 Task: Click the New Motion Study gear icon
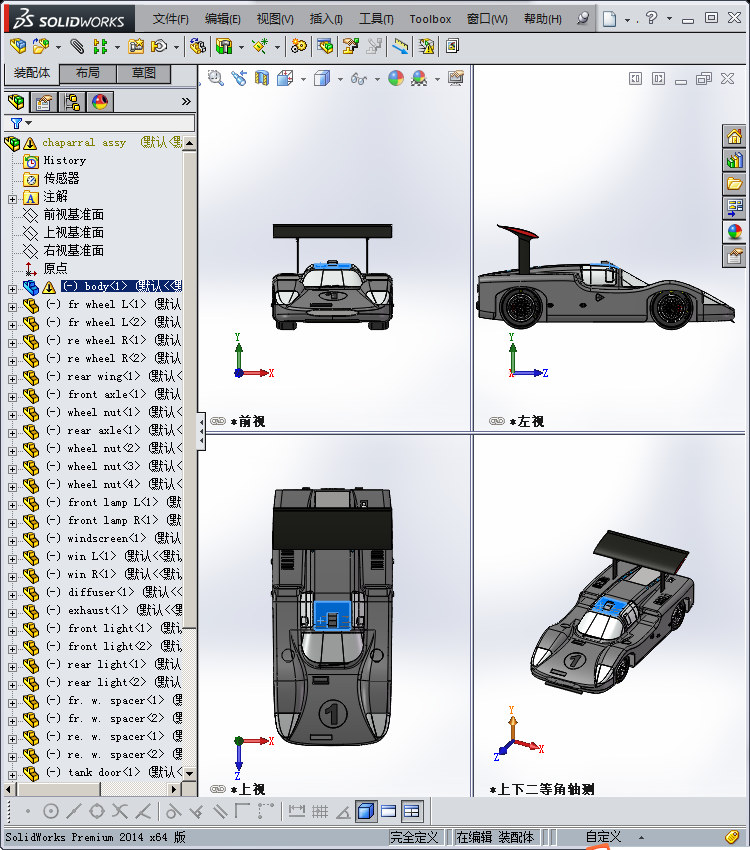(299, 47)
